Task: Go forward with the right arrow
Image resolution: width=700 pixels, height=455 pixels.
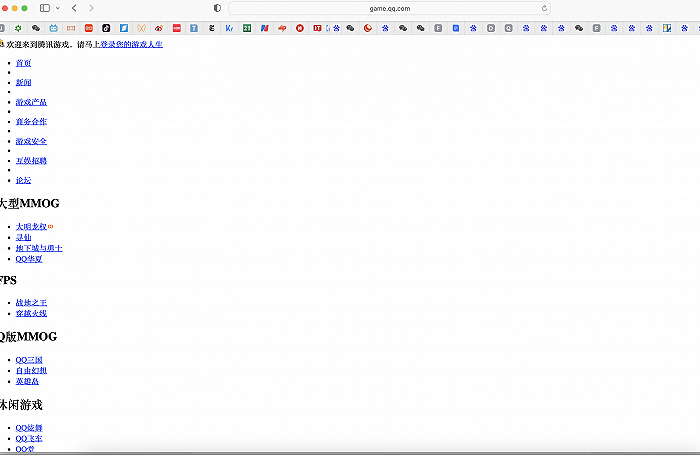Action: [x=91, y=8]
